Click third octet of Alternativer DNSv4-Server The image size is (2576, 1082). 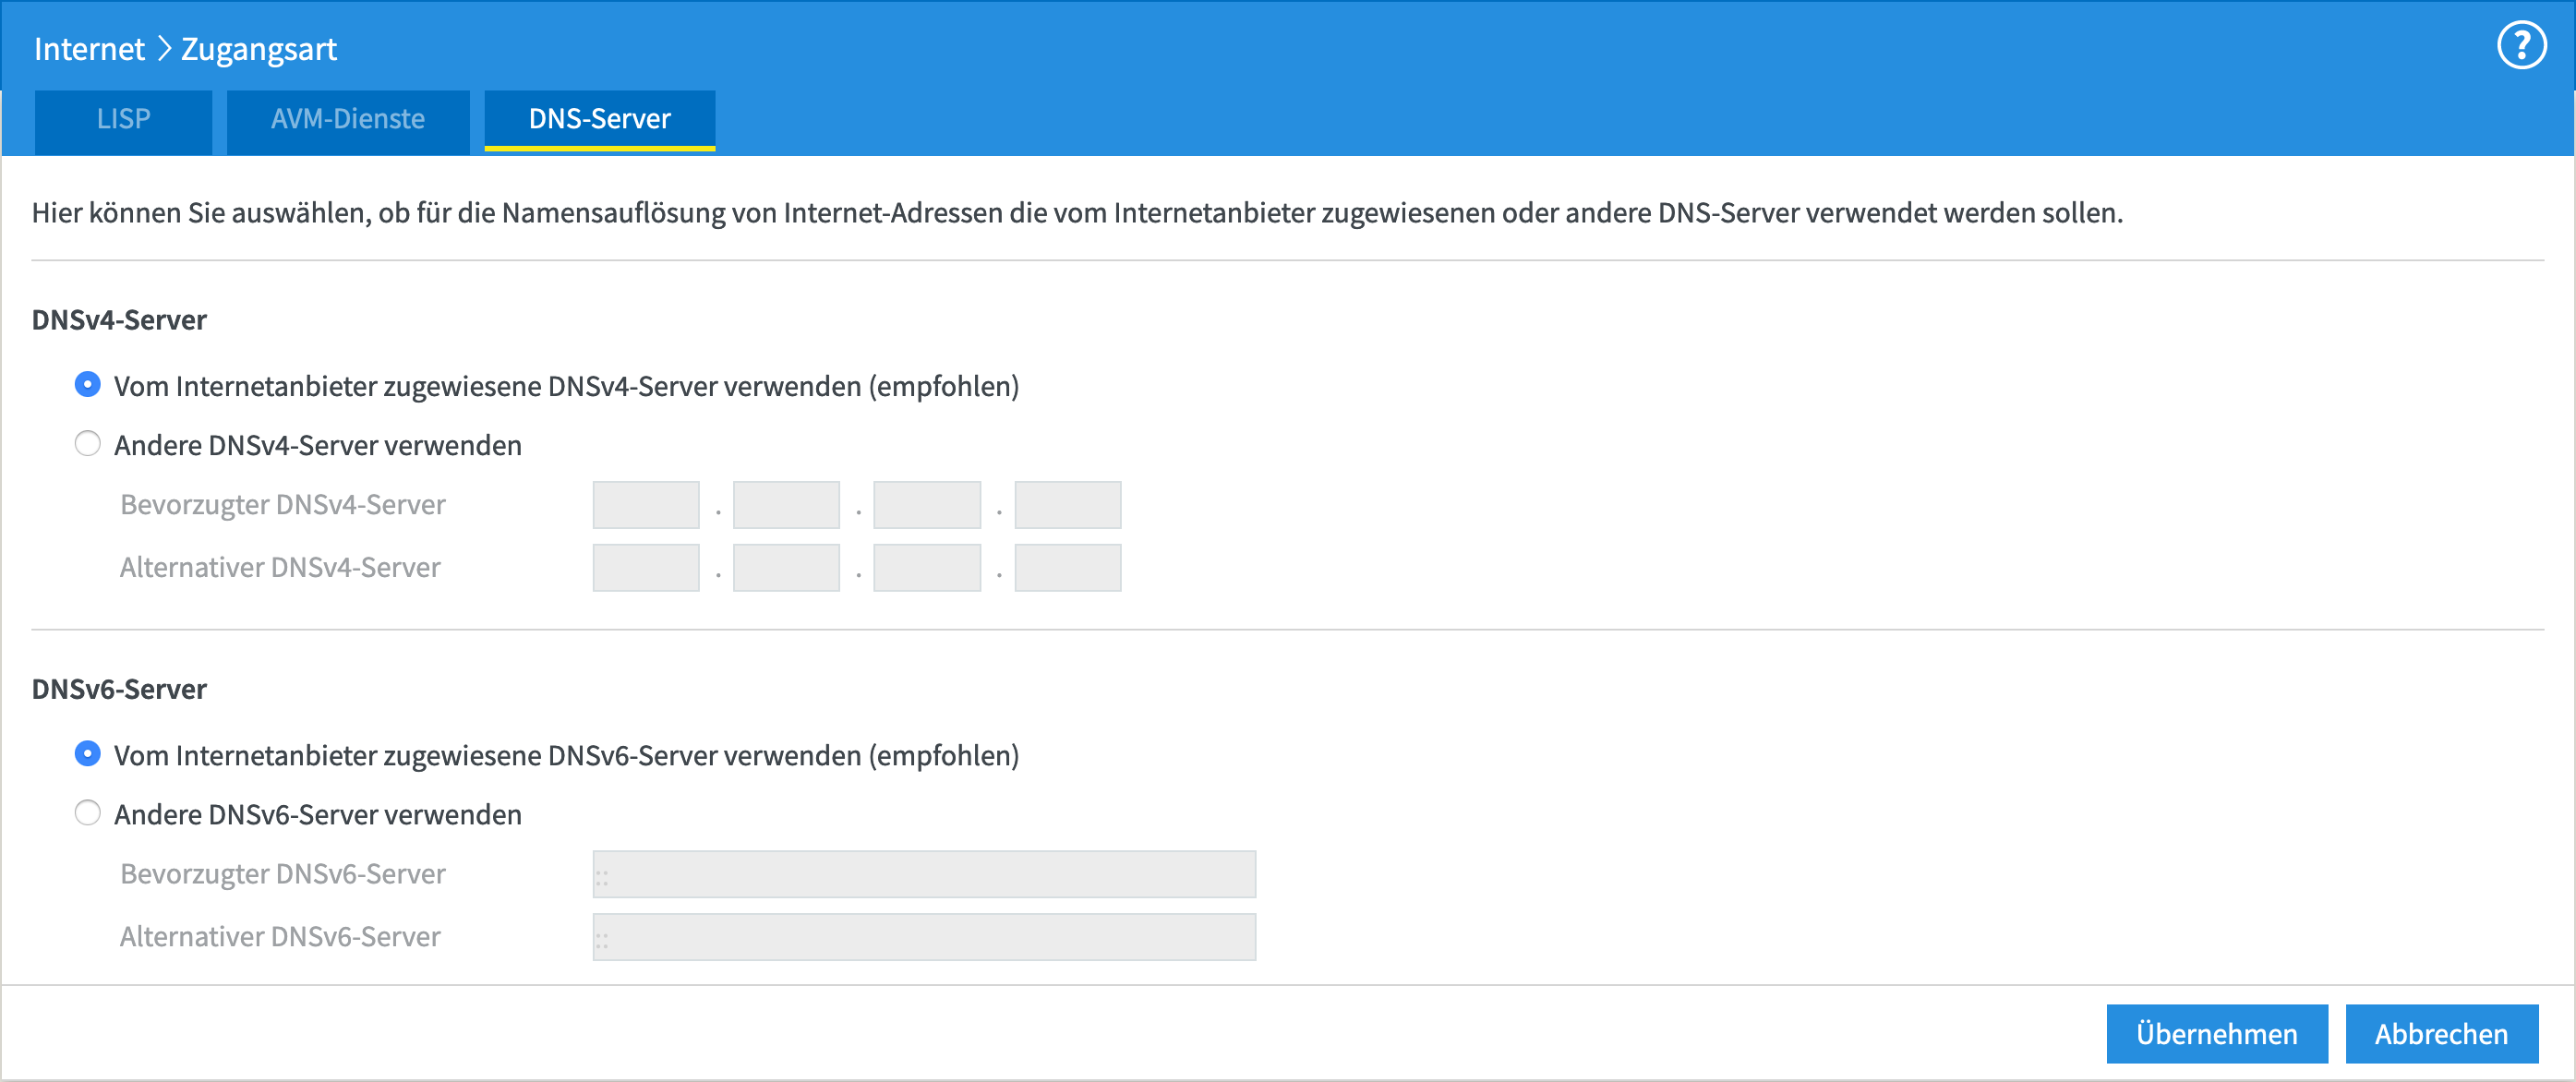926,568
